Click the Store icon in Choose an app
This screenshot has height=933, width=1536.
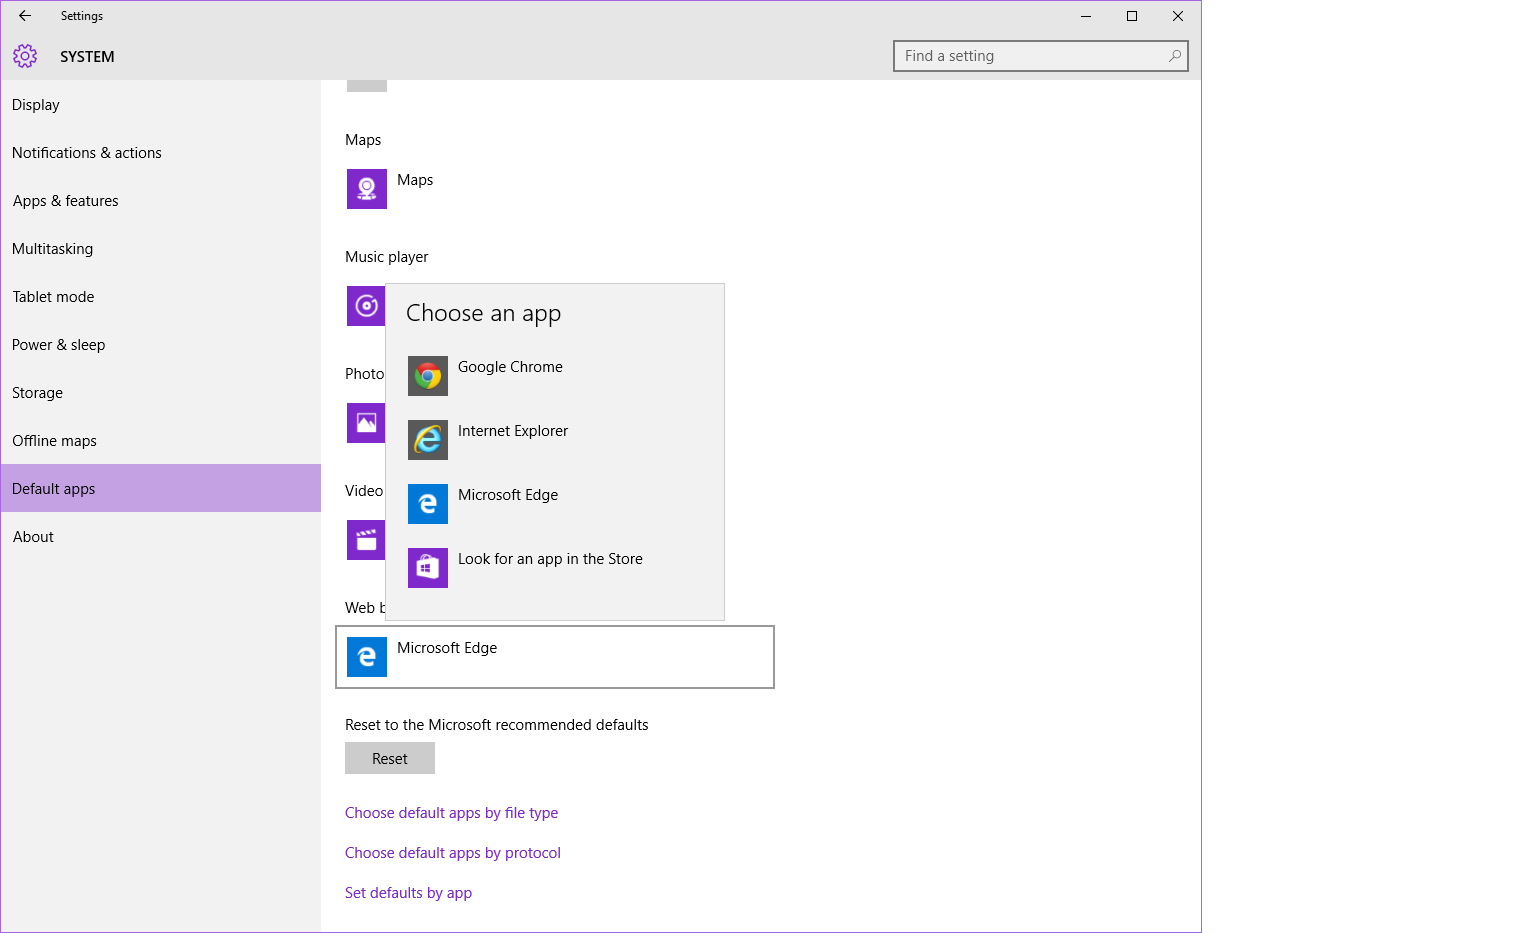428,568
